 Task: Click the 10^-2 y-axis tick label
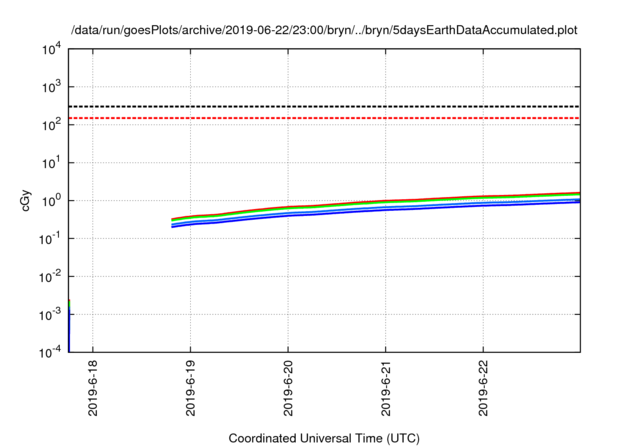(x=50, y=276)
